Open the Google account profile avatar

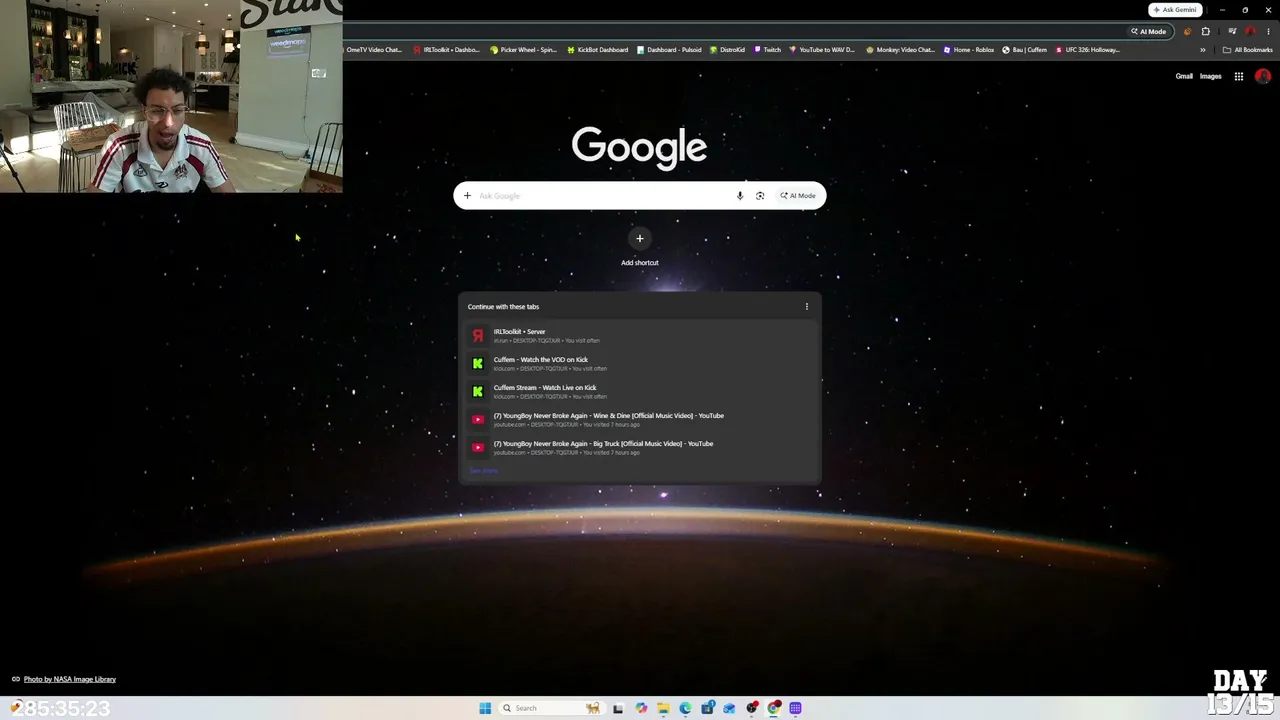tap(1263, 76)
